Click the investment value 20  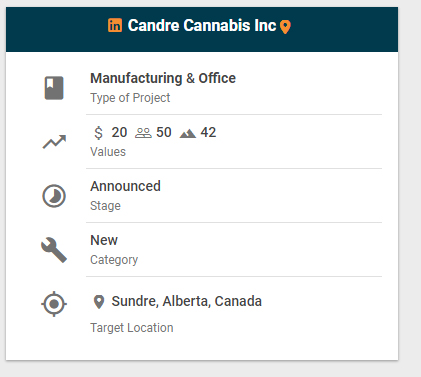click(119, 133)
